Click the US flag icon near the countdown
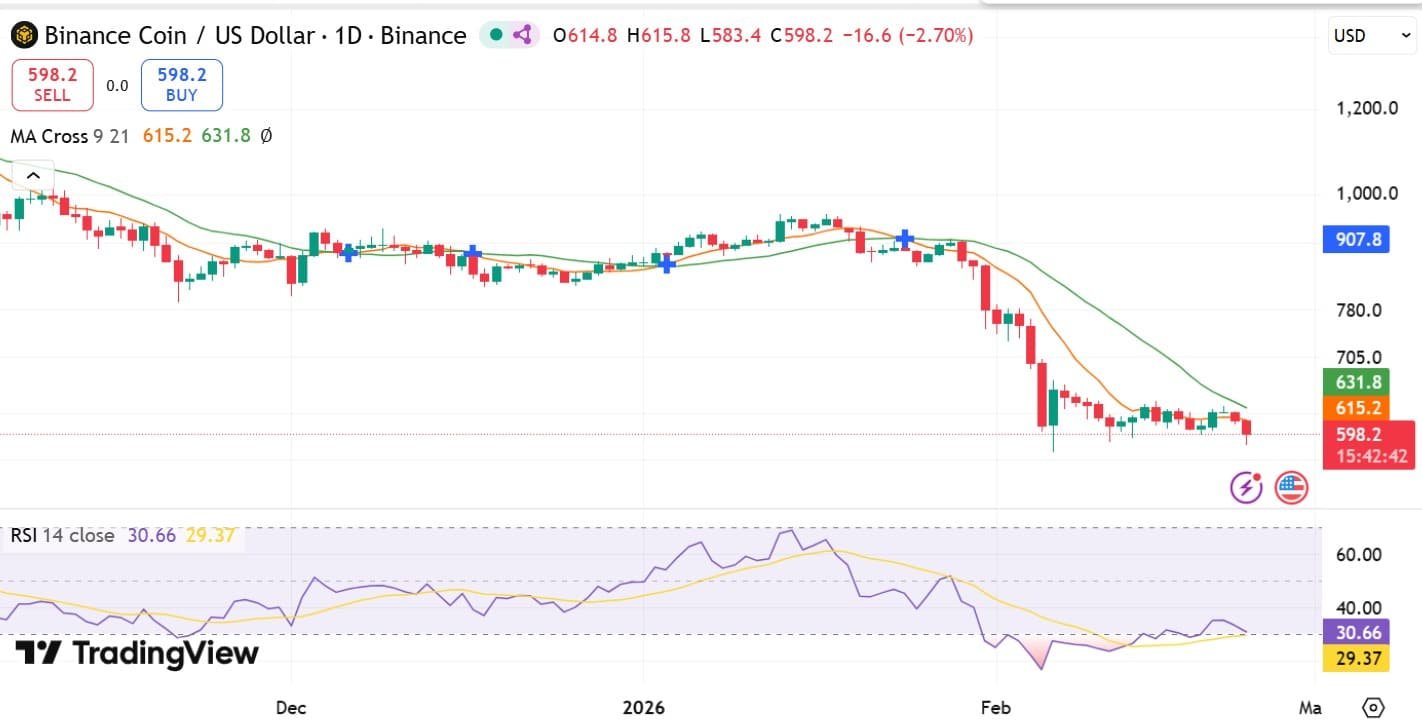This screenshot has height=724, width=1422. (1290, 487)
